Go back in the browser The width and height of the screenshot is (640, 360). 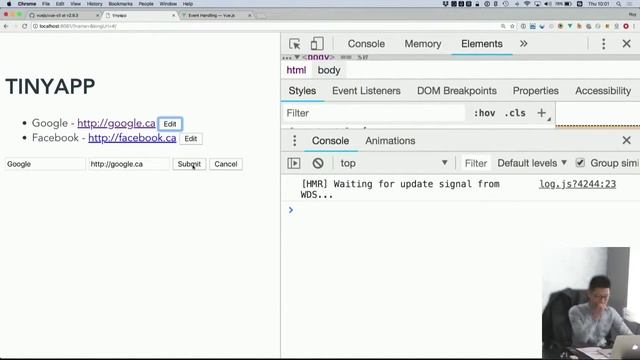coord(6,26)
